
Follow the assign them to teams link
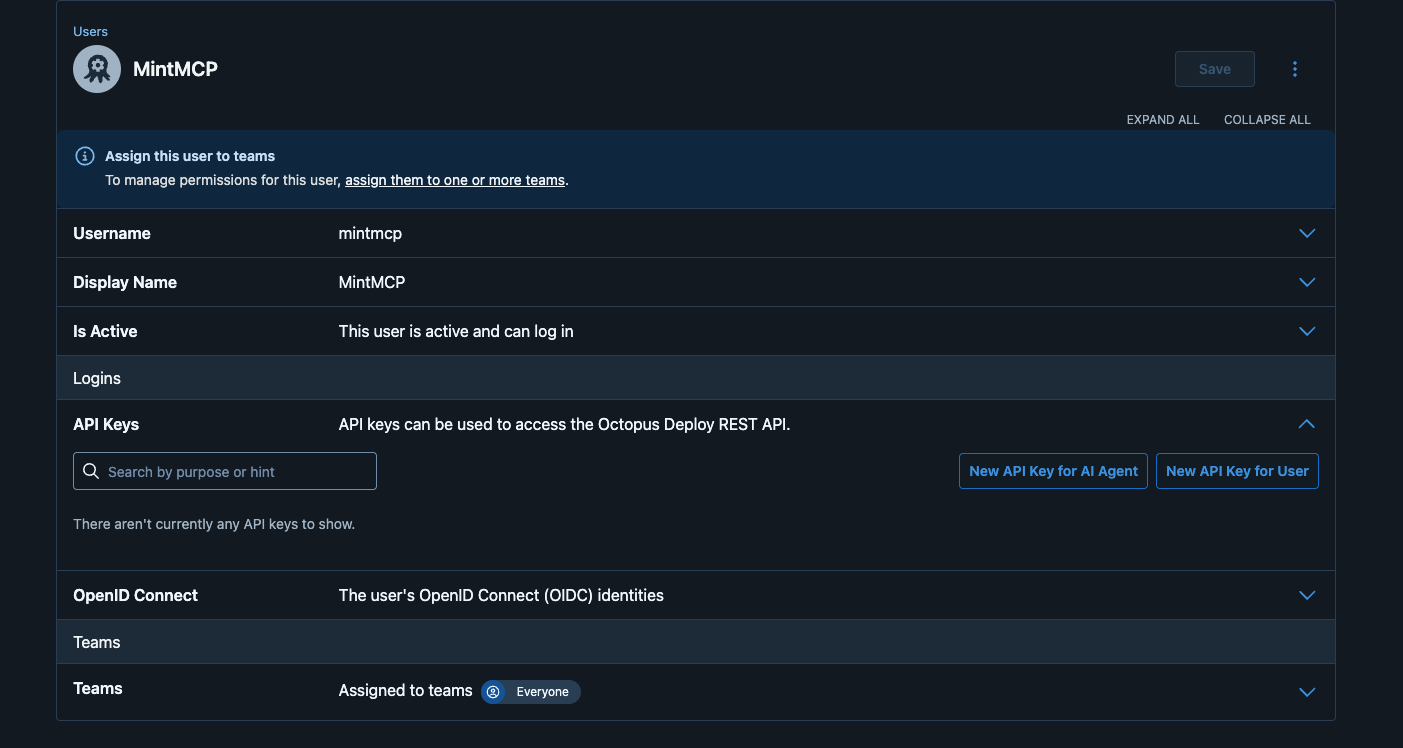point(455,181)
